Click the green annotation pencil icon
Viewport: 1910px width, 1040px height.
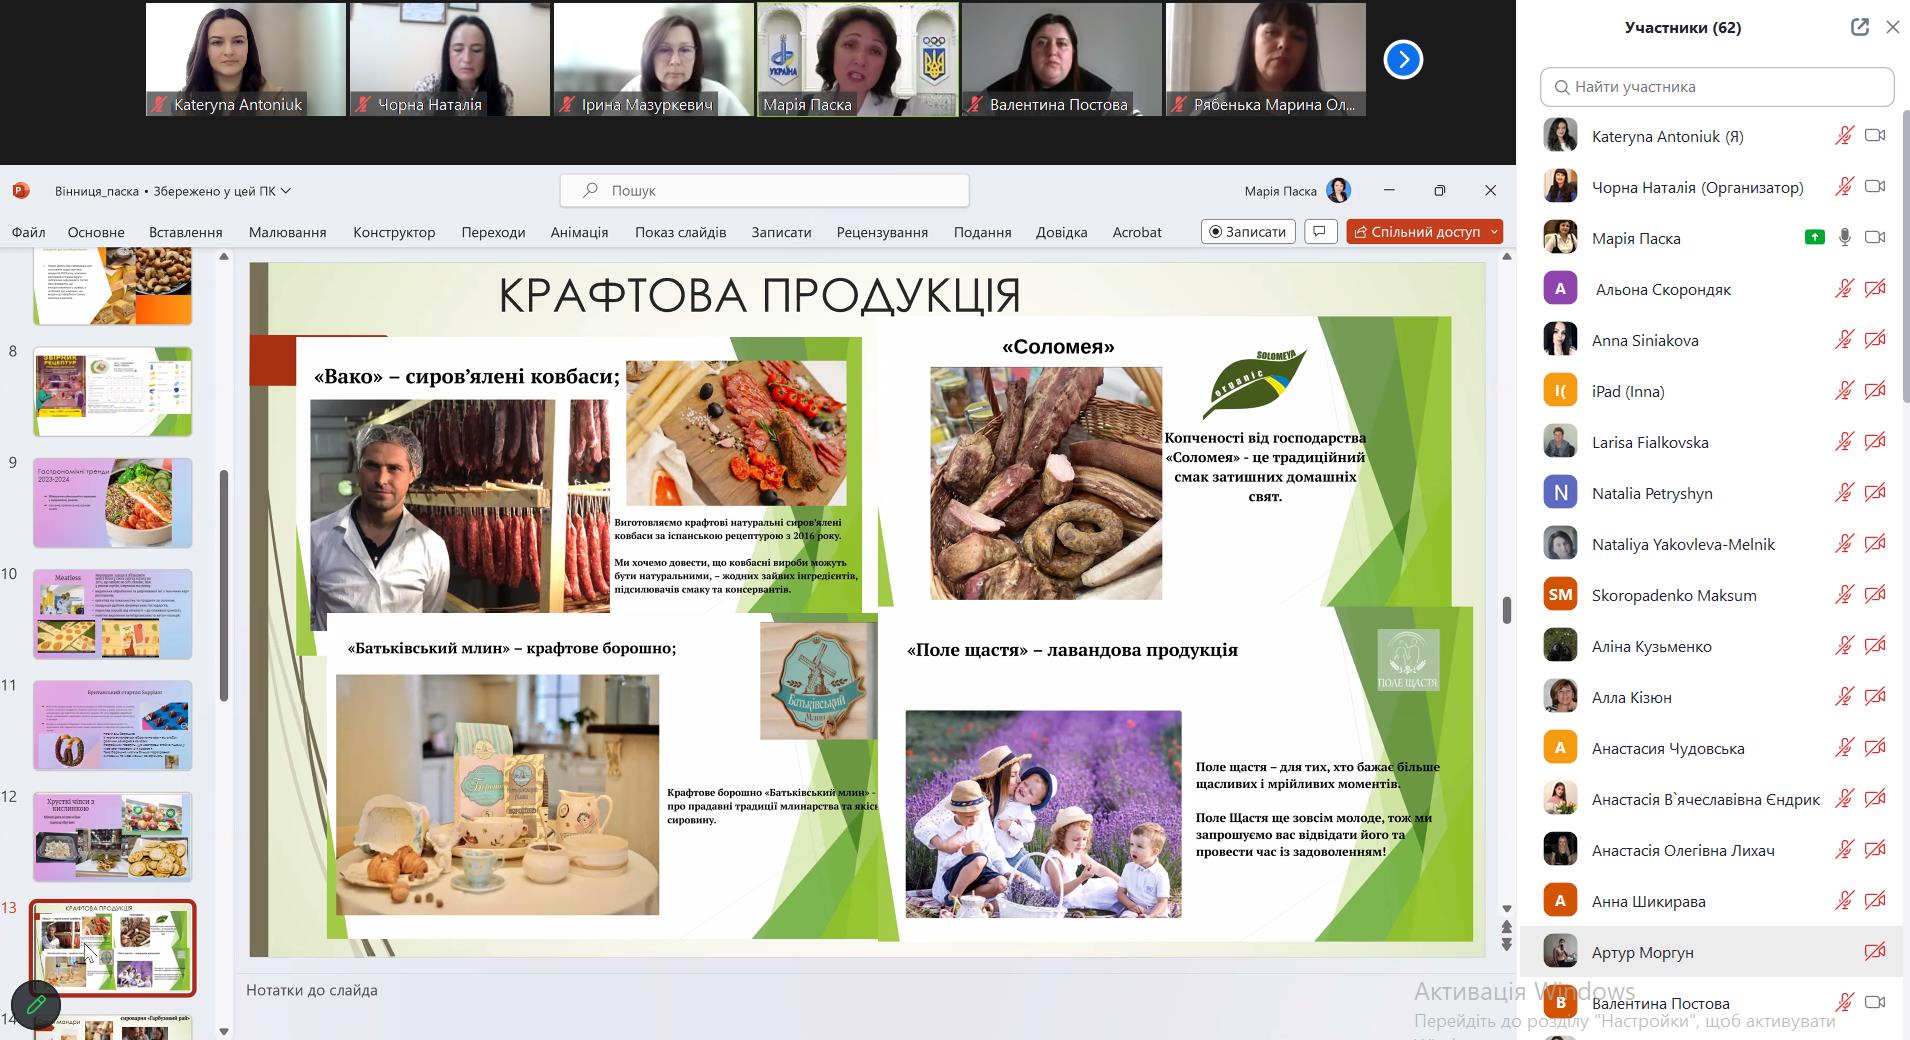click(36, 1005)
